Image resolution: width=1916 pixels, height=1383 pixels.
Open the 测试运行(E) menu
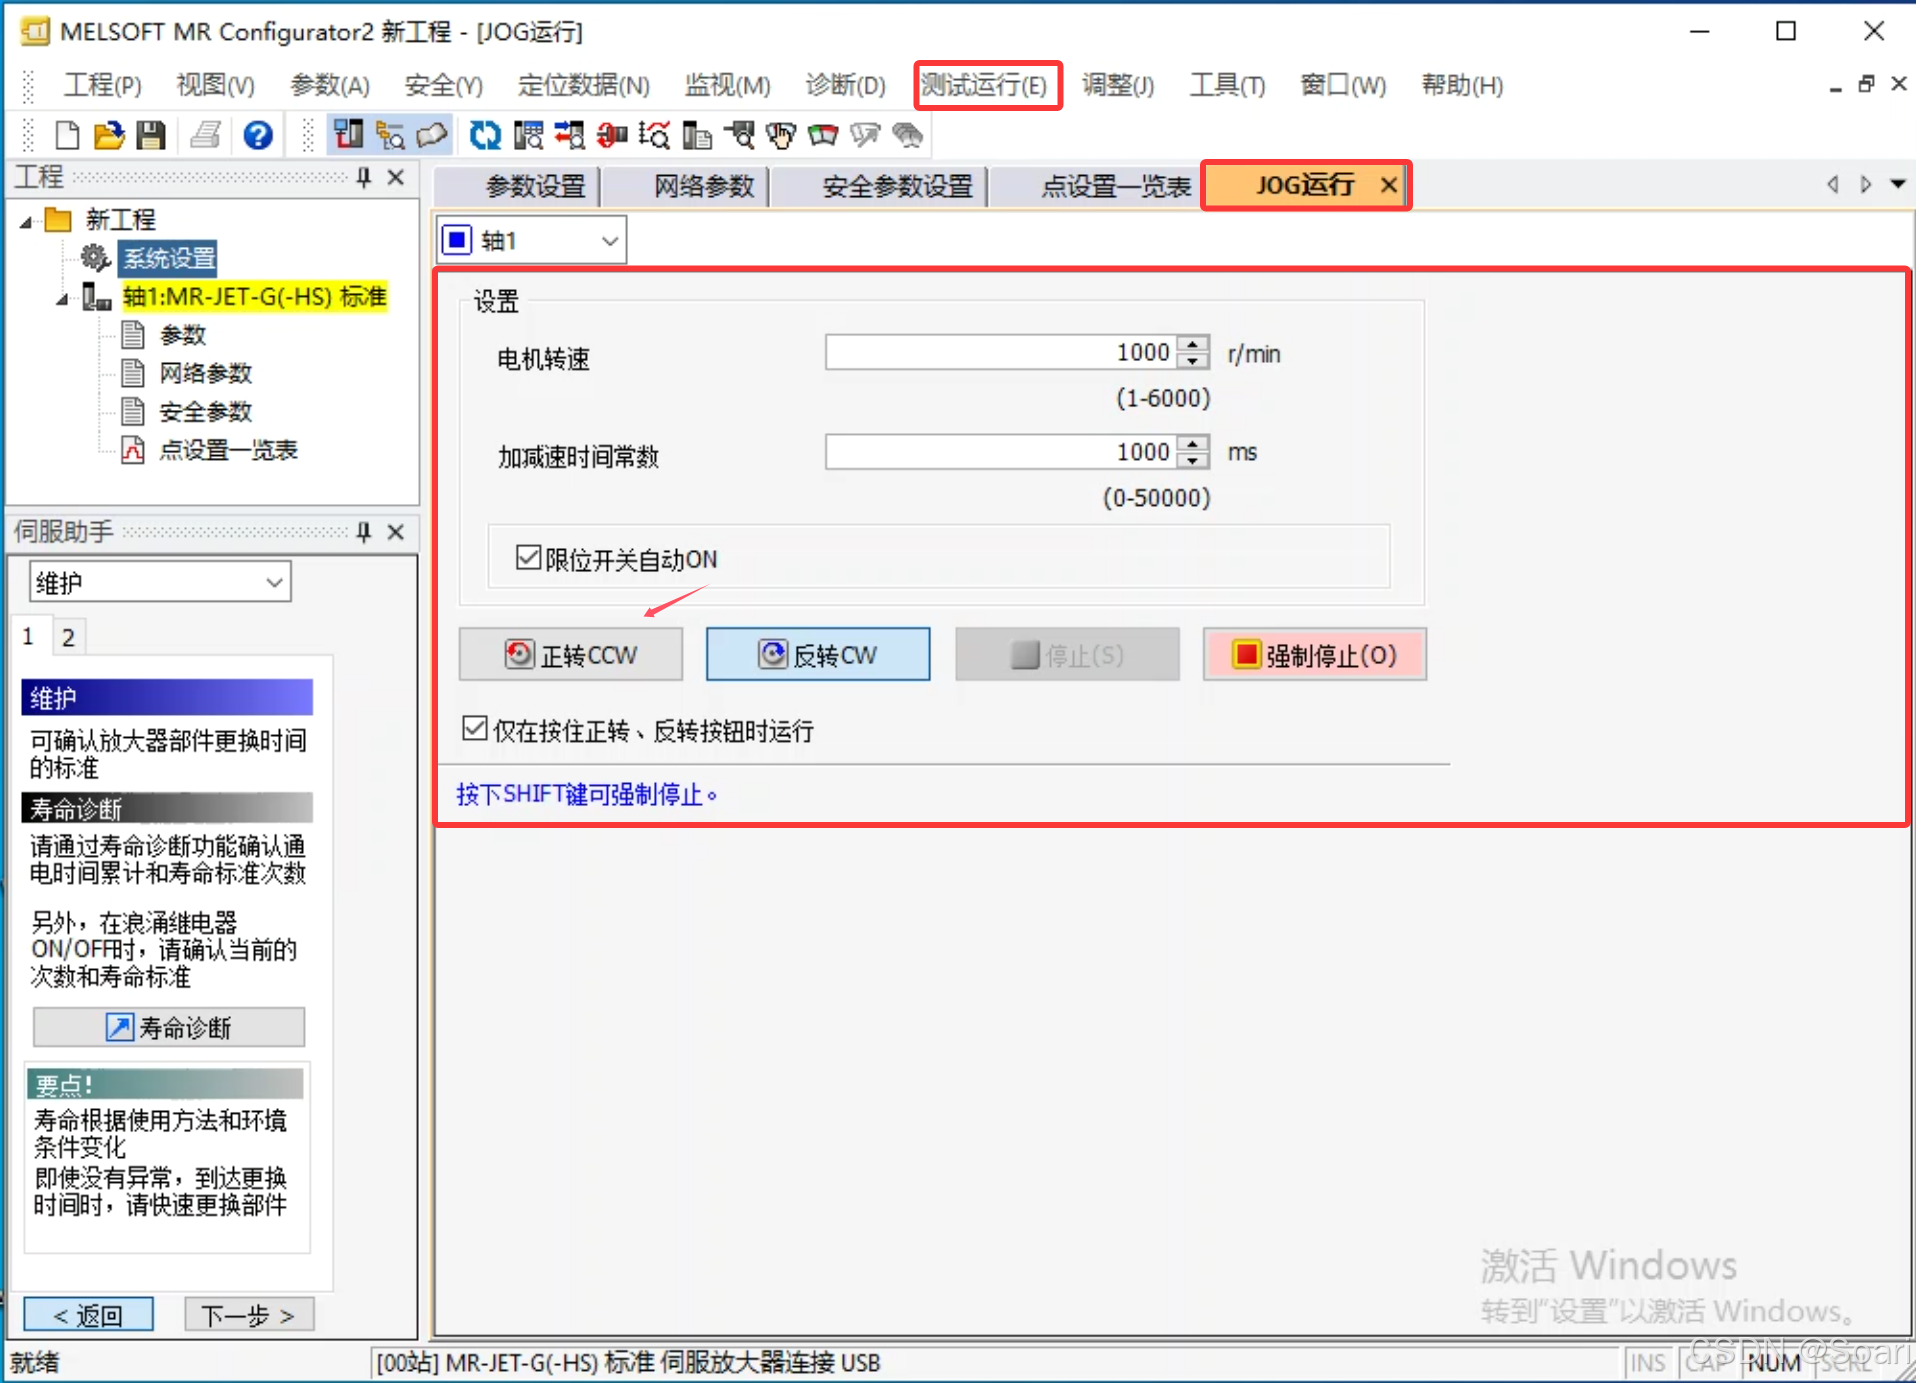point(984,85)
